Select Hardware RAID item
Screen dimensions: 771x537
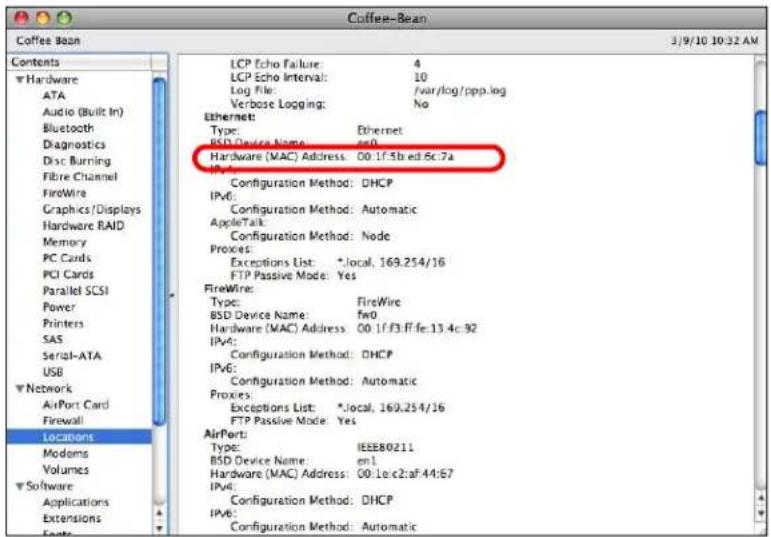[x=84, y=226]
